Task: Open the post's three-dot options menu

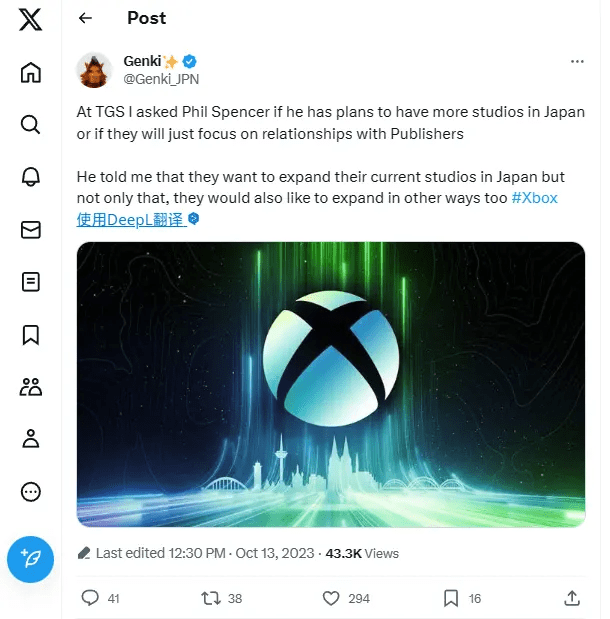Action: click(x=576, y=62)
